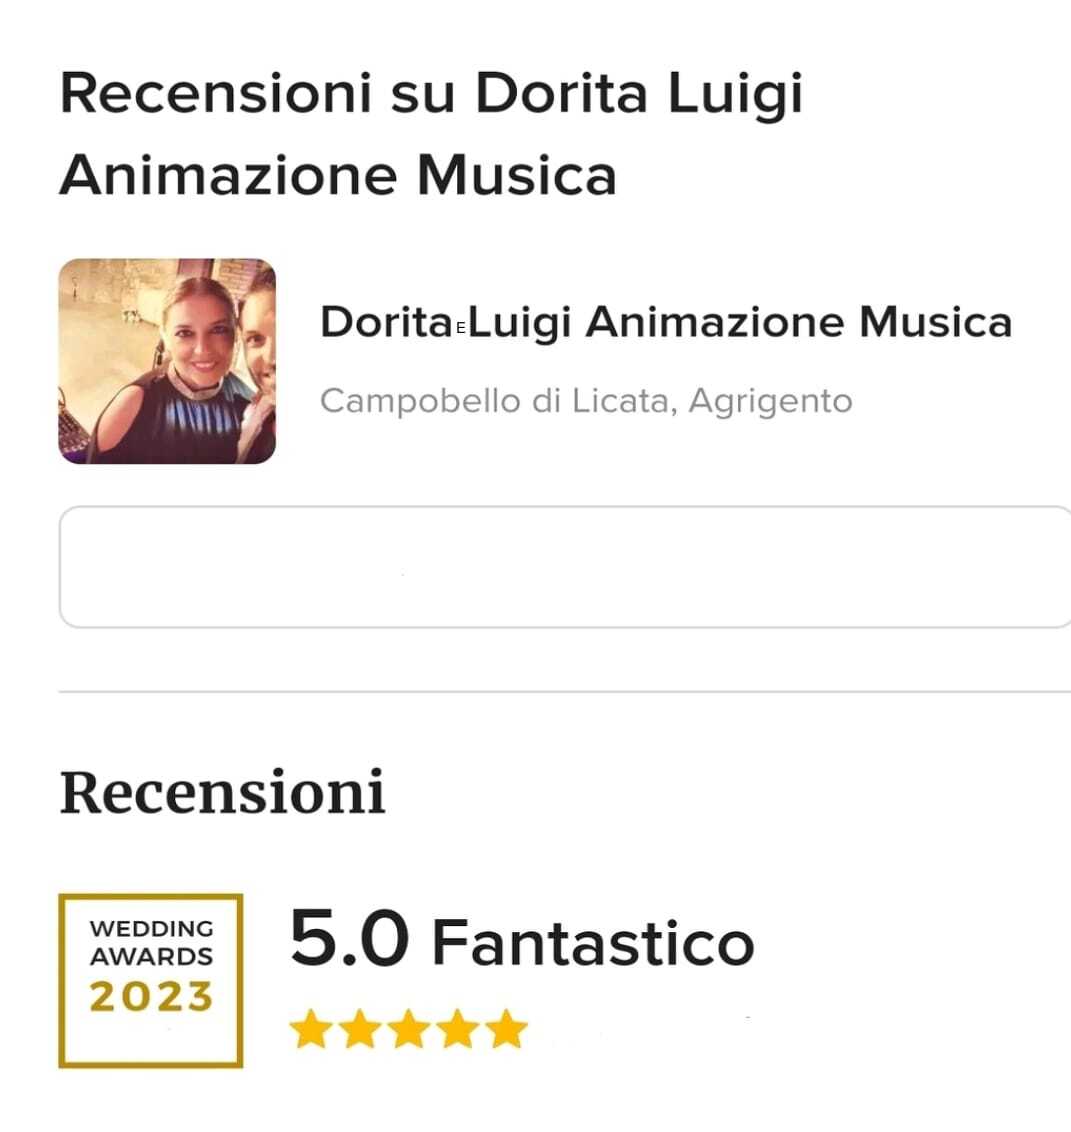Click the gold 2023 year in badge
Viewport: 1071px width, 1132px height.
(x=151, y=997)
